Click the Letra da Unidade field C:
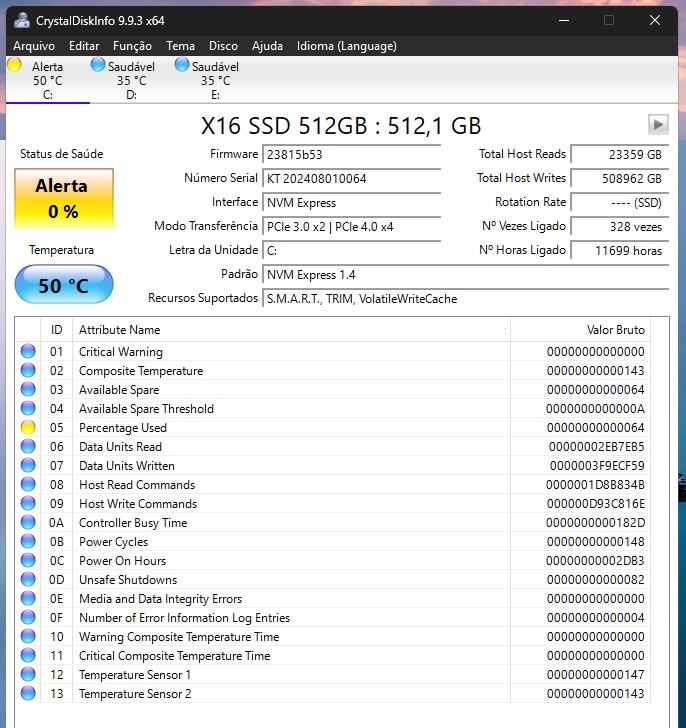The width and height of the screenshot is (686, 728). (x=351, y=251)
